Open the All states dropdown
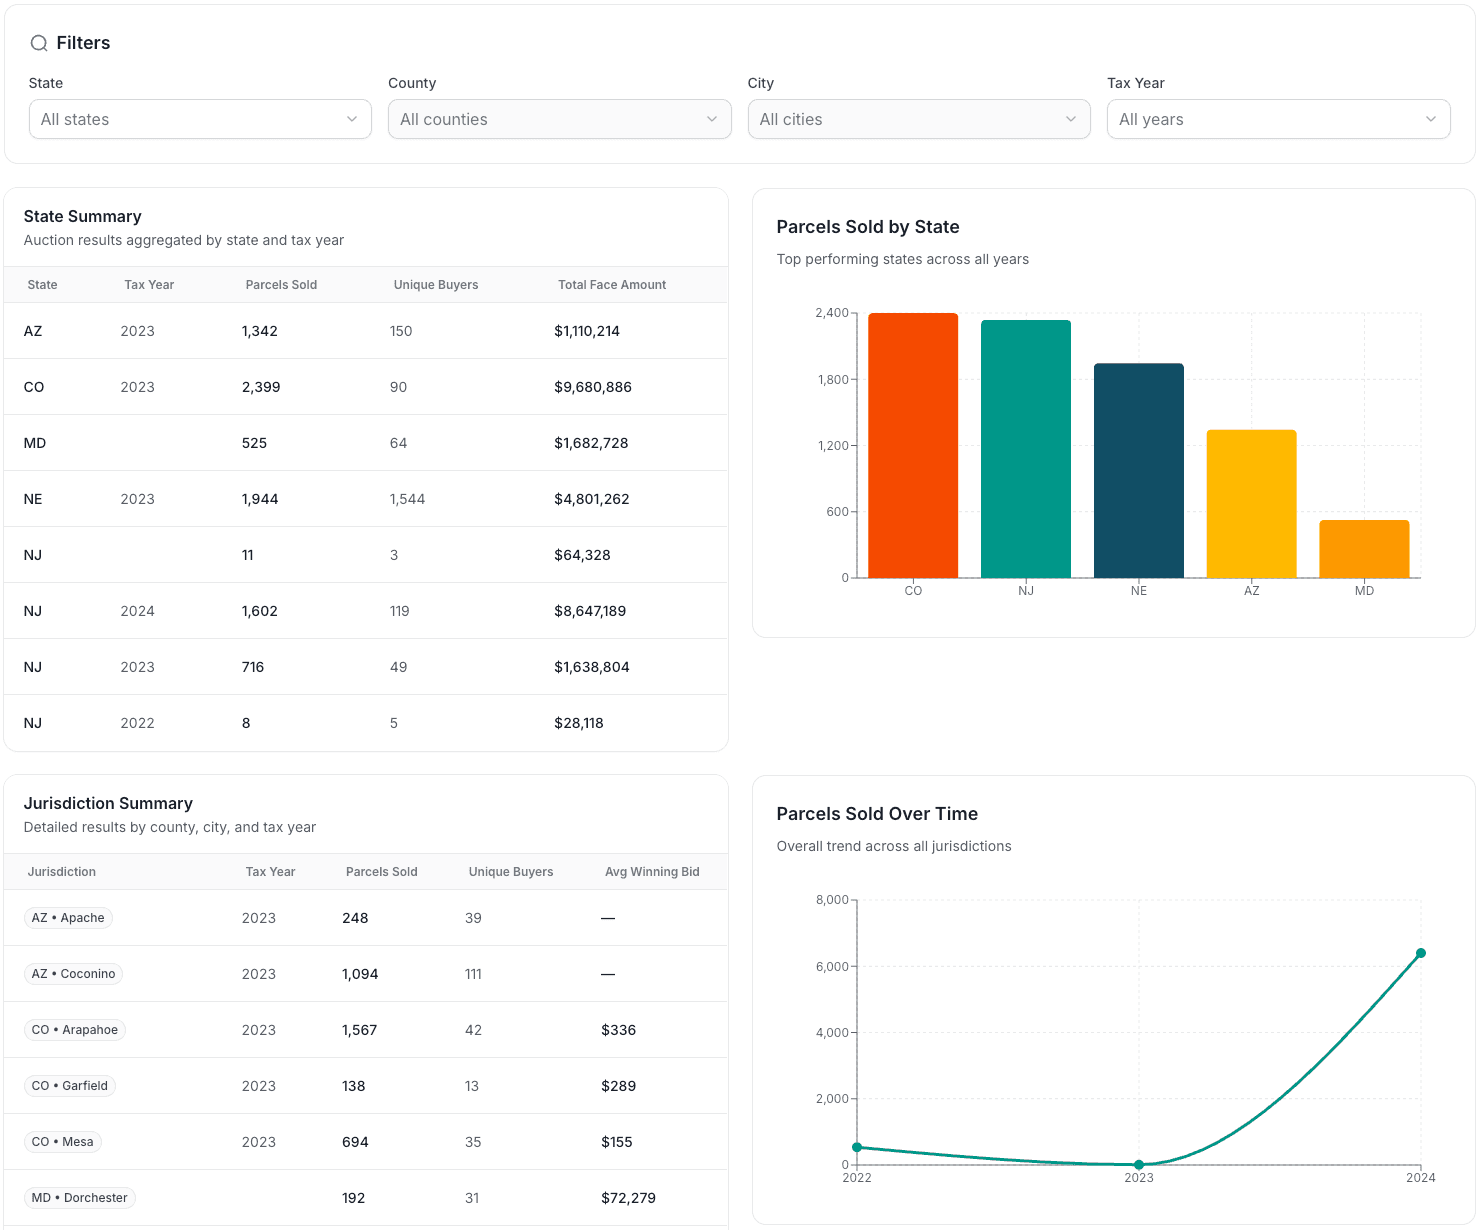 point(200,119)
